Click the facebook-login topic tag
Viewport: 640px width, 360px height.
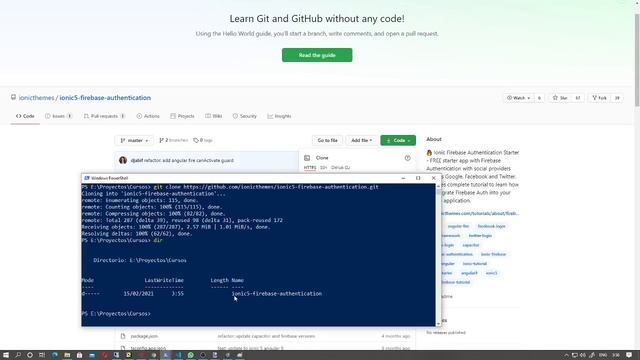(491, 226)
